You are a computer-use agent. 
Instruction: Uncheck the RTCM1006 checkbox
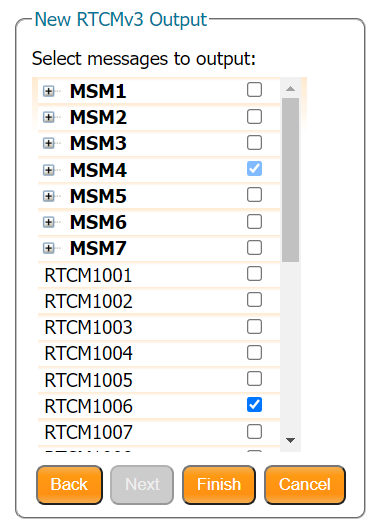pyautogui.click(x=254, y=405)
